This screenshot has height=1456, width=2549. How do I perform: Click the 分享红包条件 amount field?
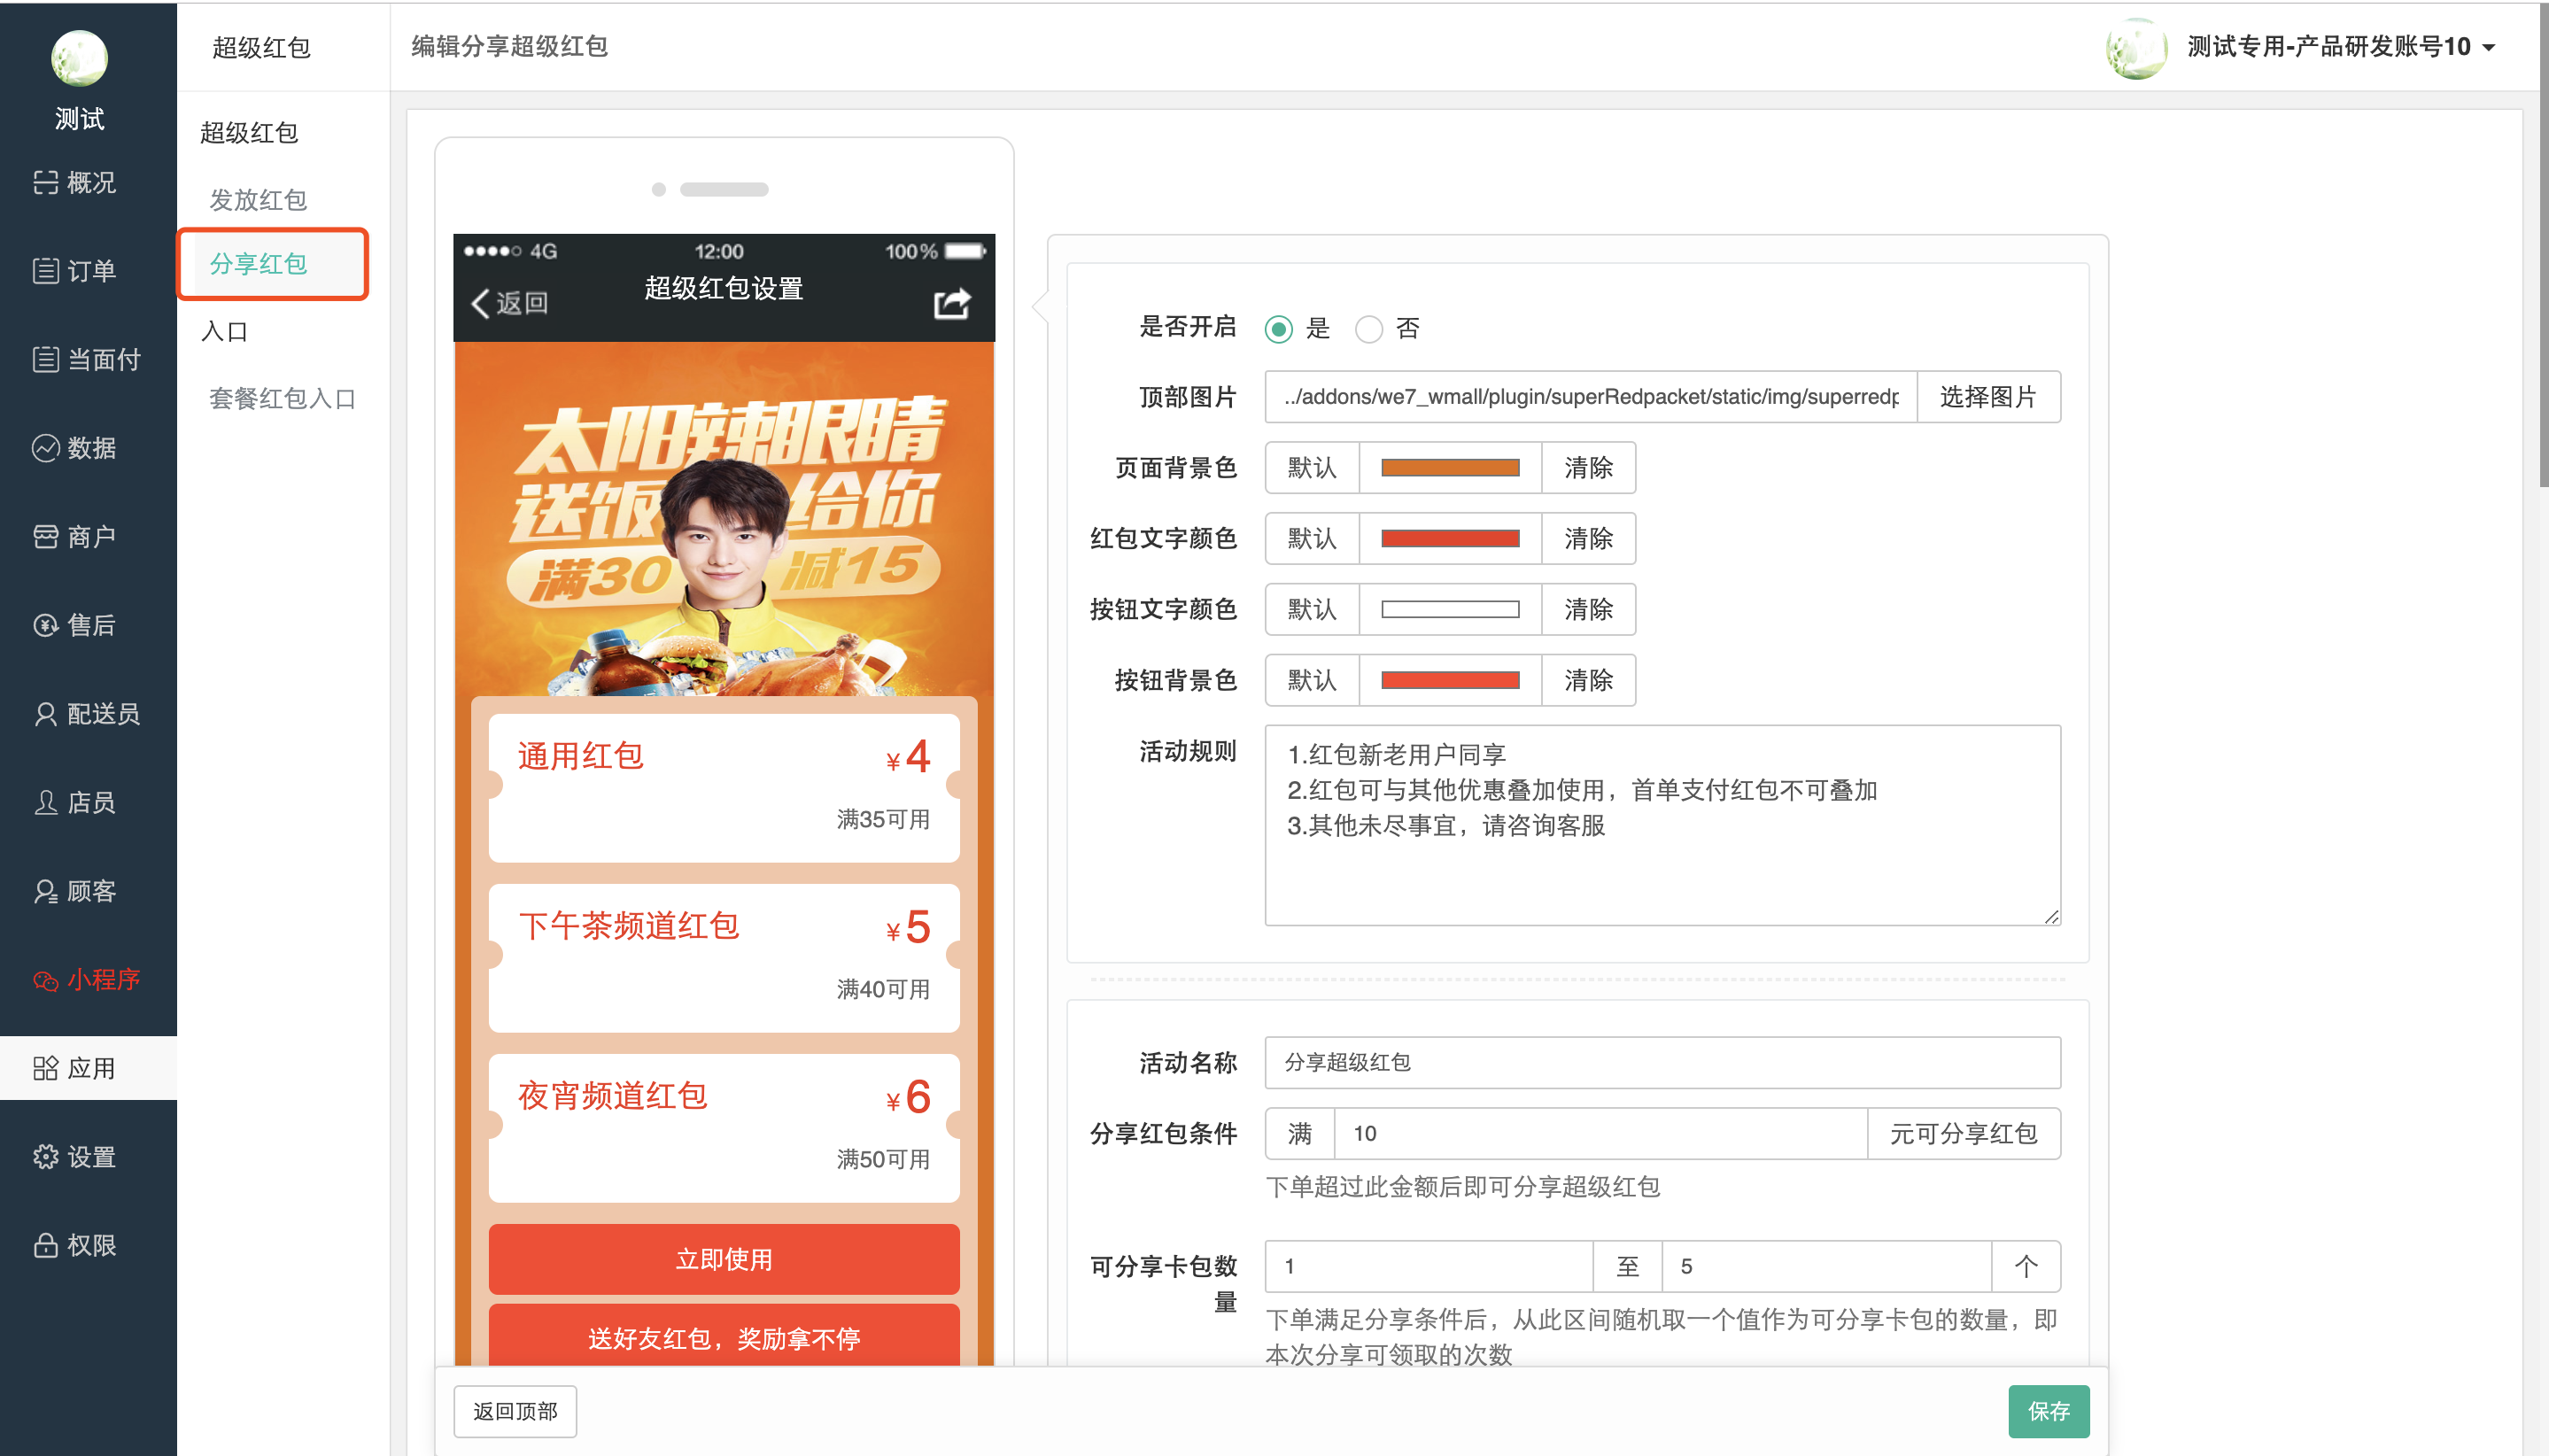1600,1133
